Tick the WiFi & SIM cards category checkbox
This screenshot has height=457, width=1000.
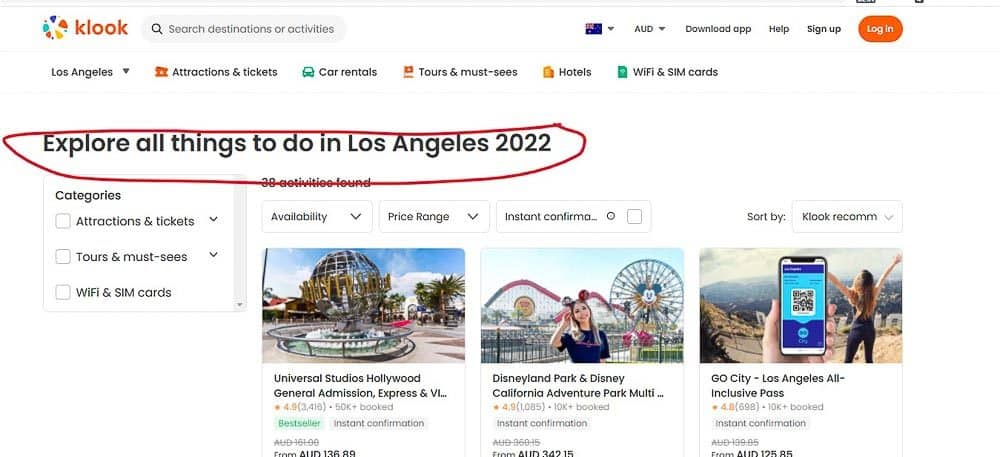62,293
